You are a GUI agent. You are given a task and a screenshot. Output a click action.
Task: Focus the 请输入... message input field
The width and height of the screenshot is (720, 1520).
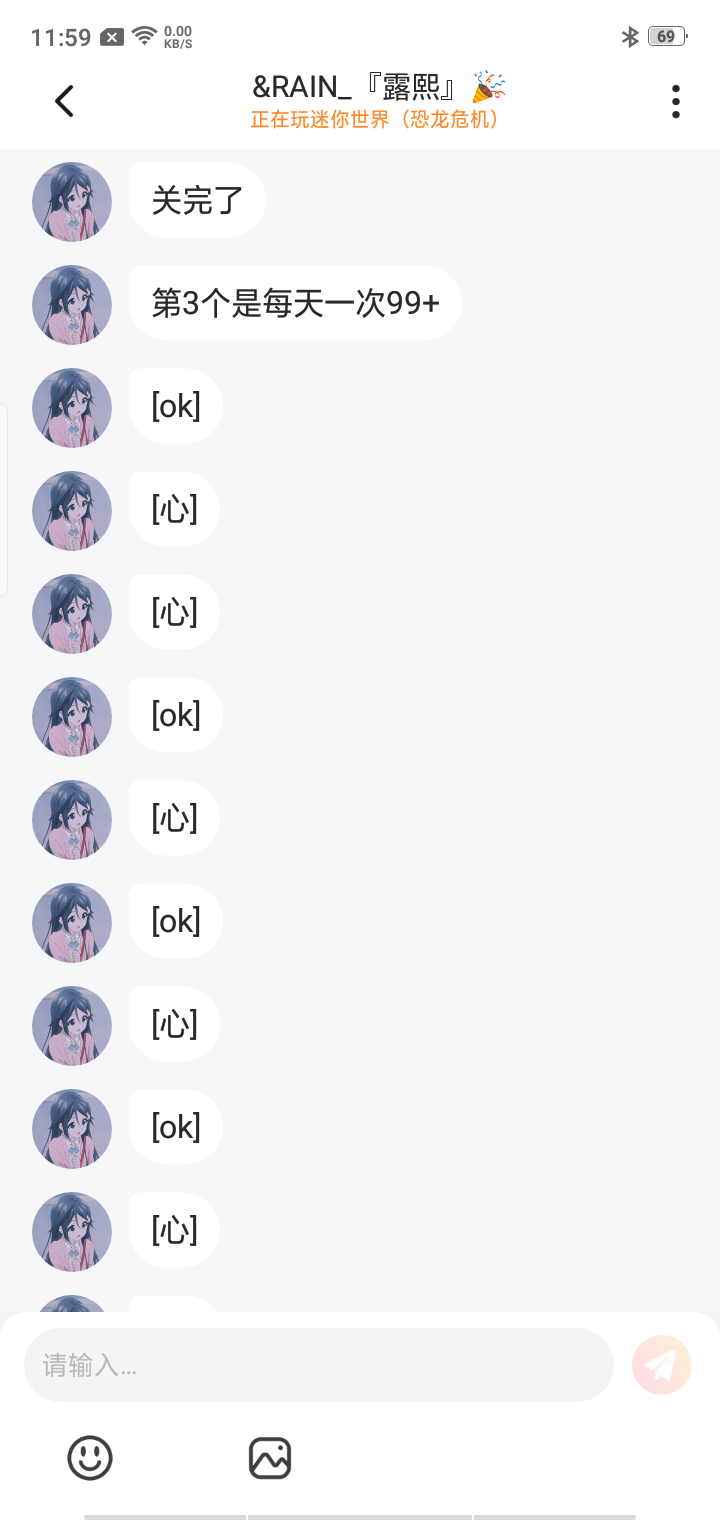[318, 1365]
